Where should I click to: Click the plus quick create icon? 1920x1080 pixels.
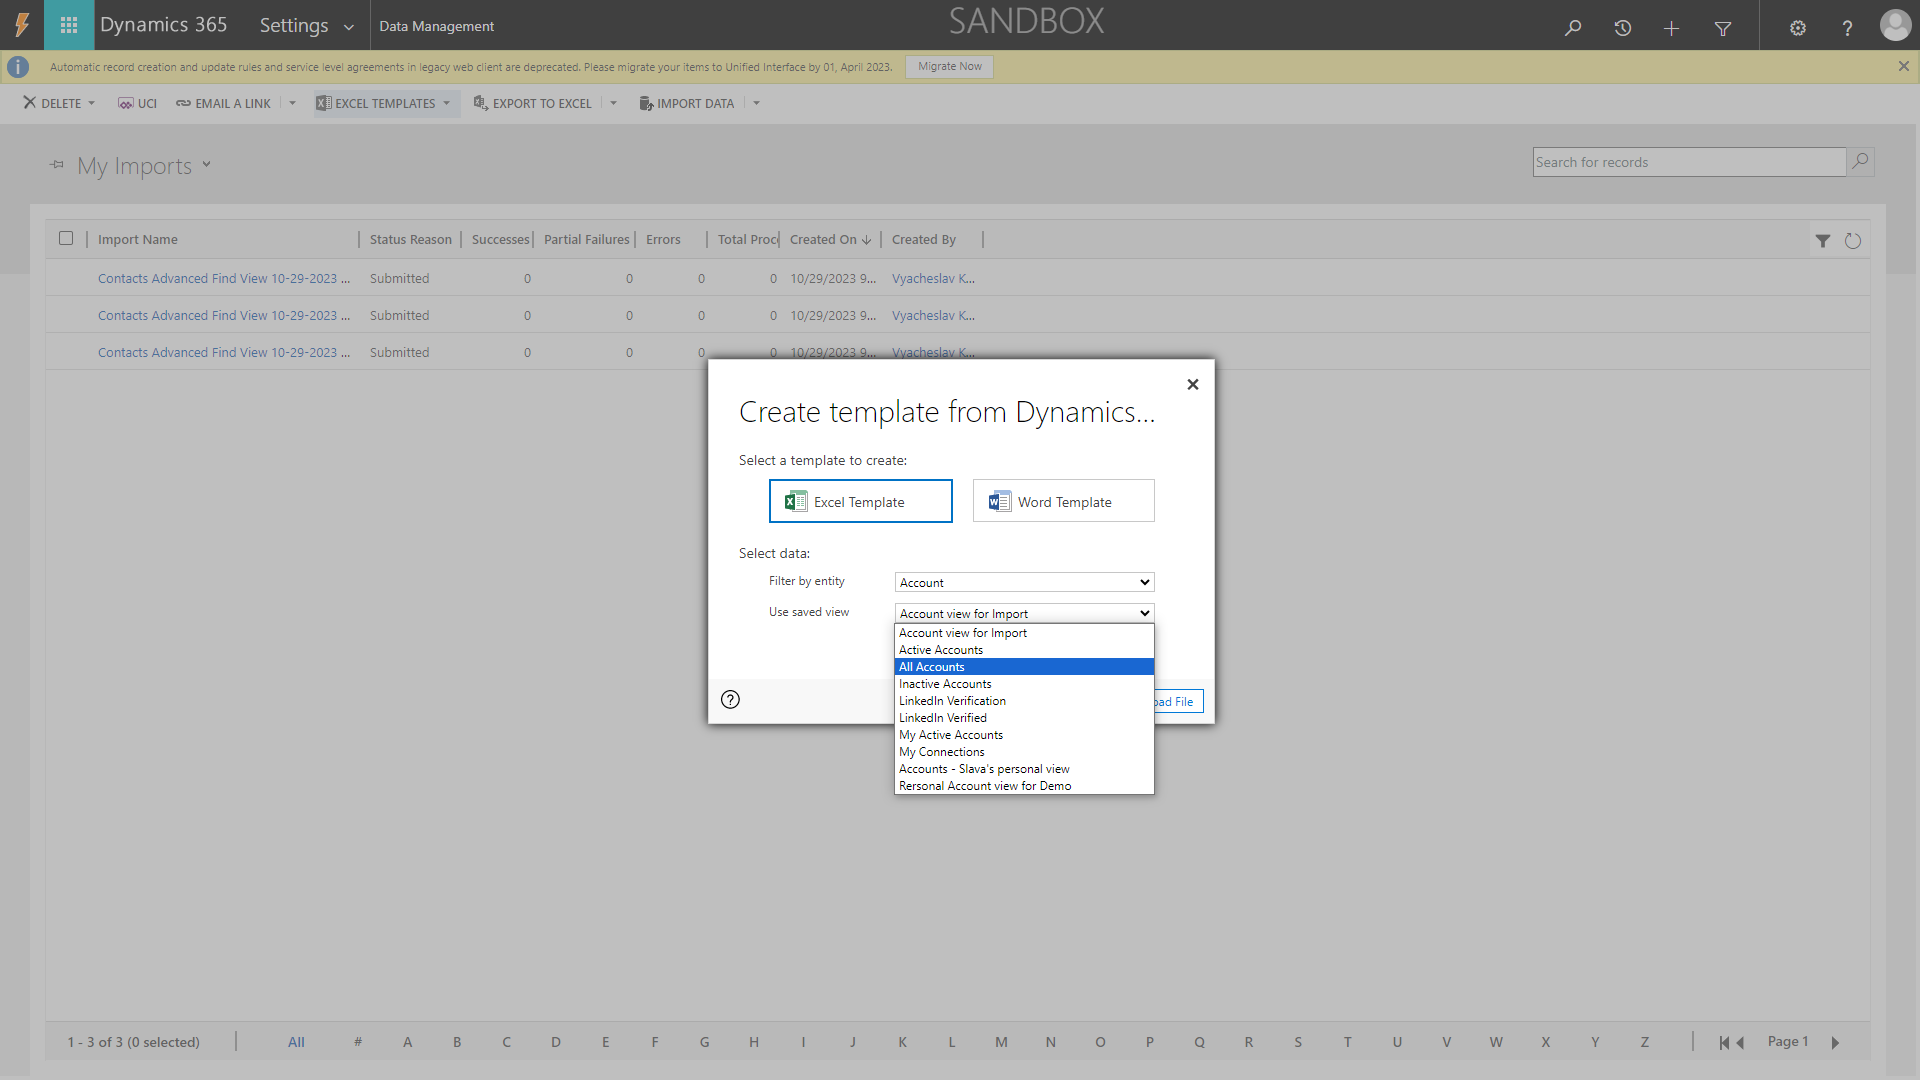coord(1671,28)
